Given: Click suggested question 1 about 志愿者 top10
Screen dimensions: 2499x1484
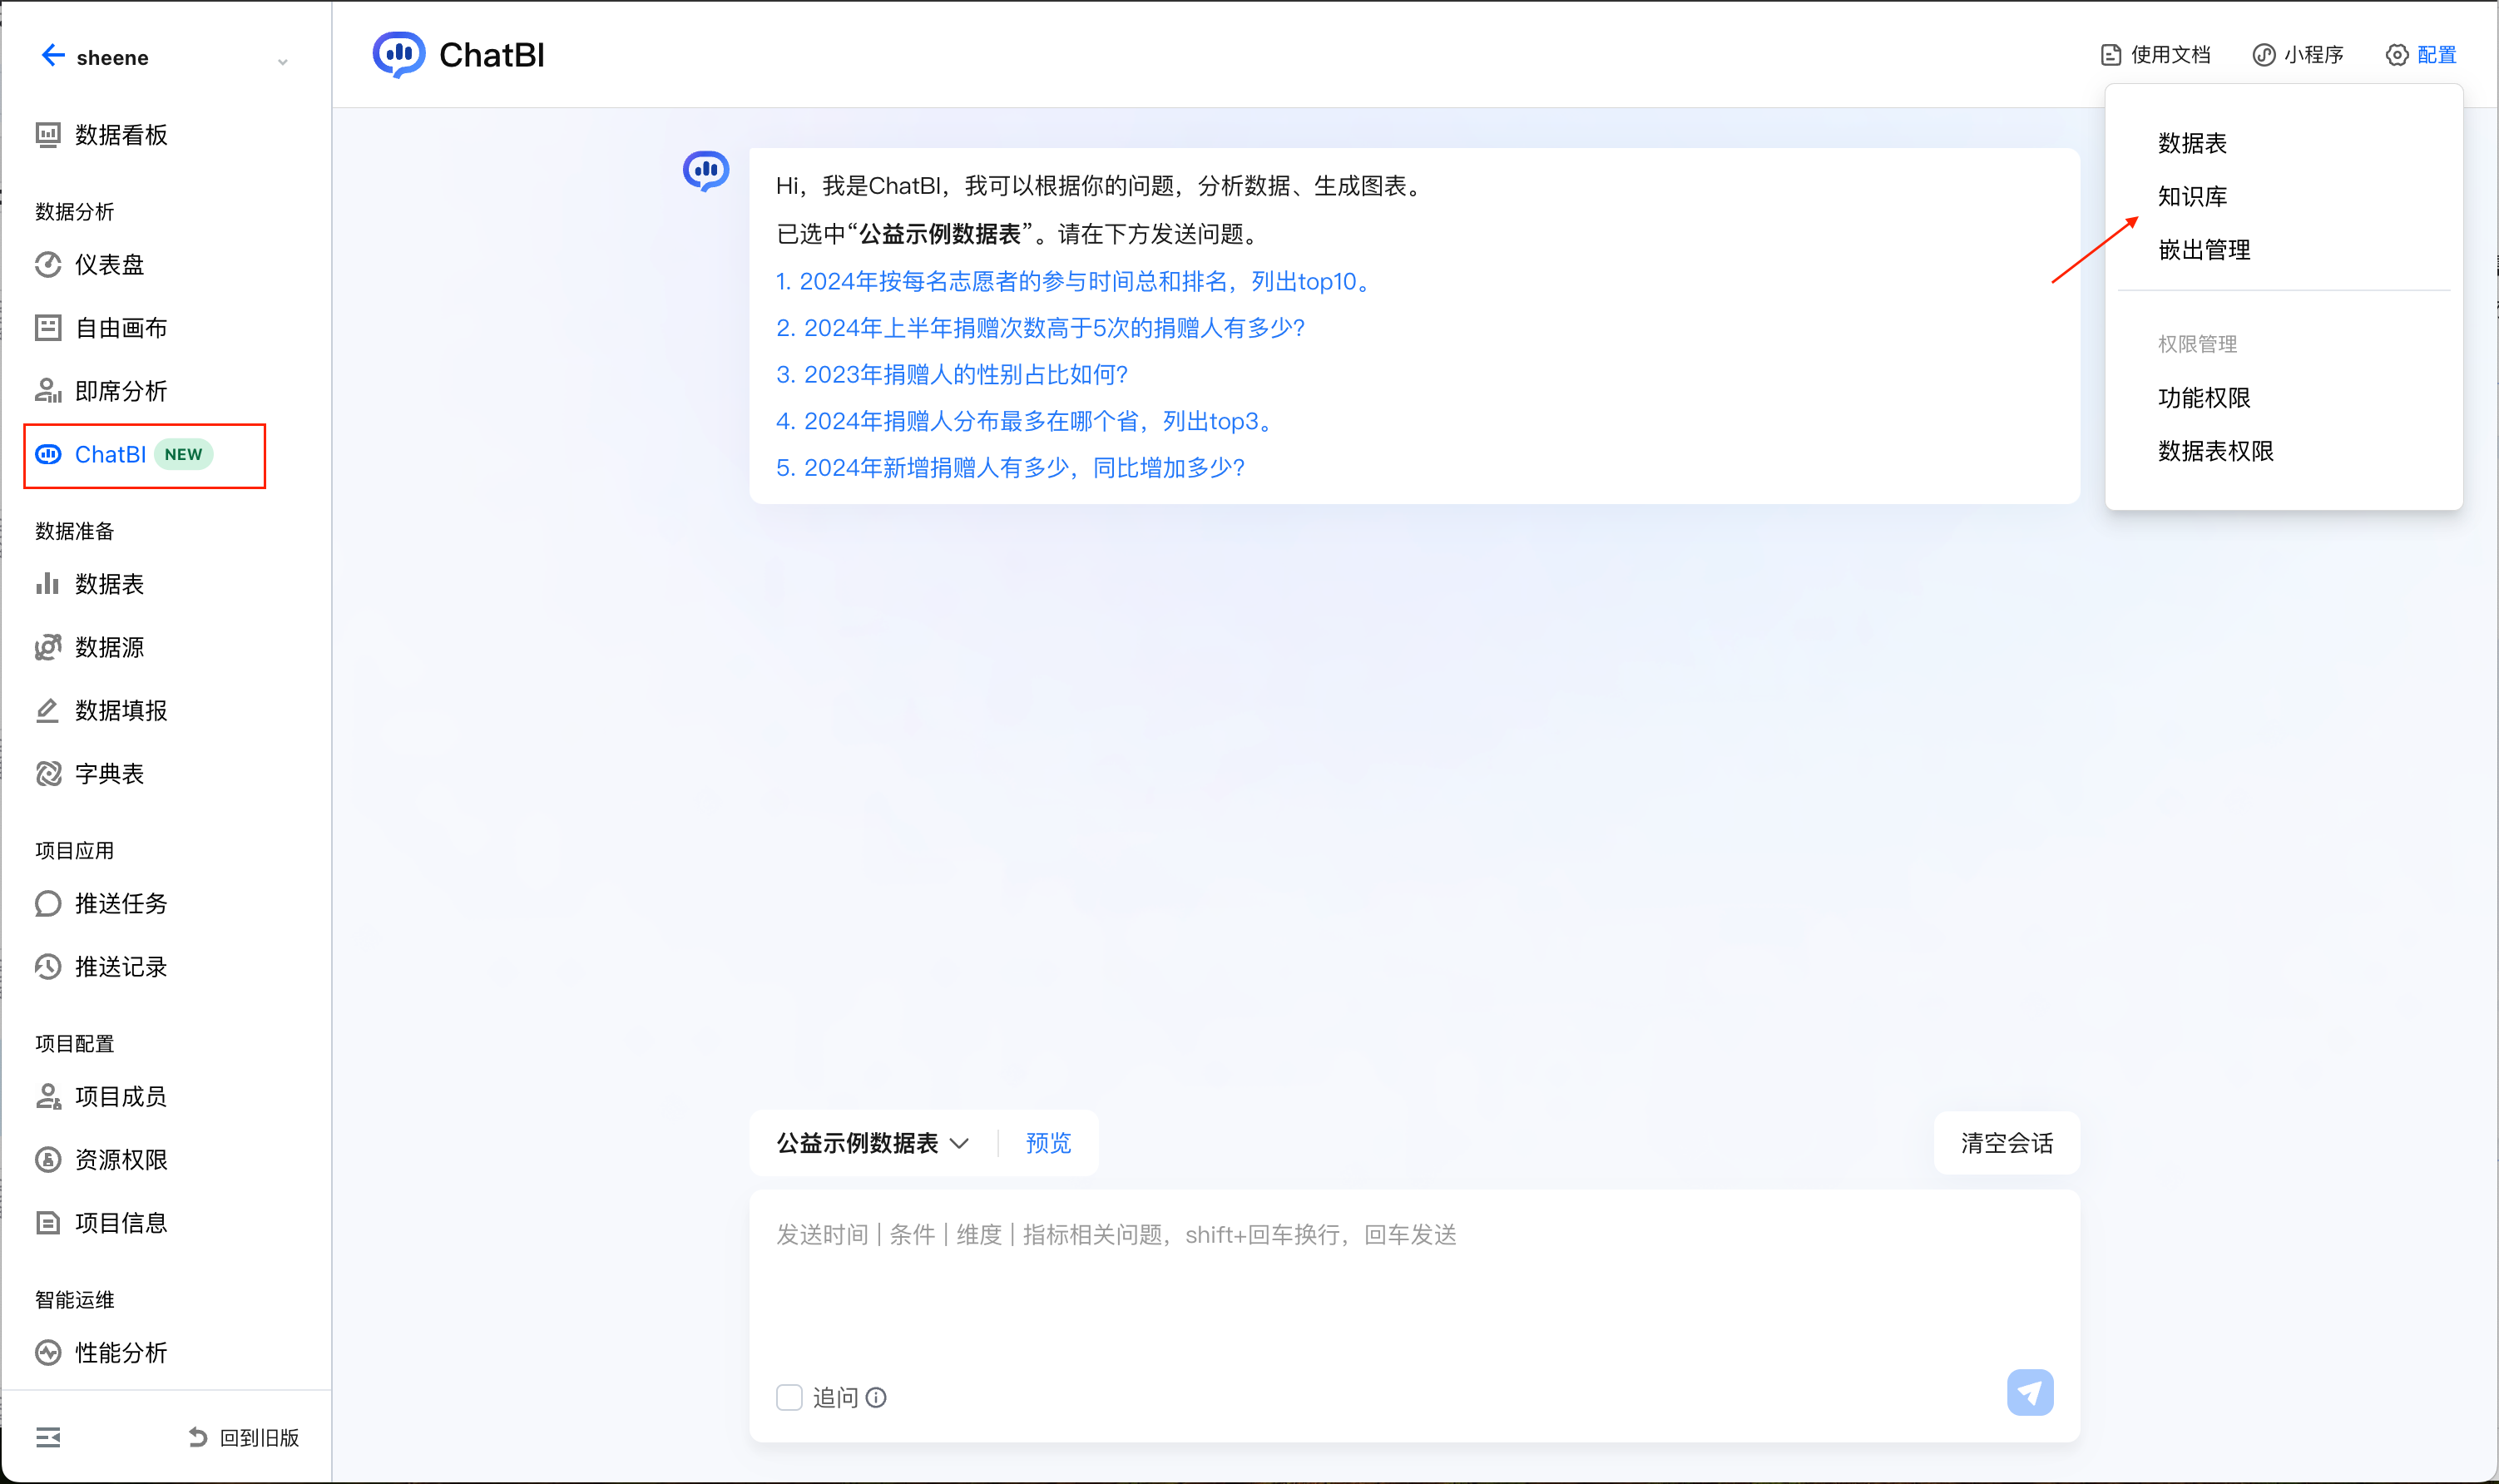Looking at the screenshot, I should coord(1076,282).
